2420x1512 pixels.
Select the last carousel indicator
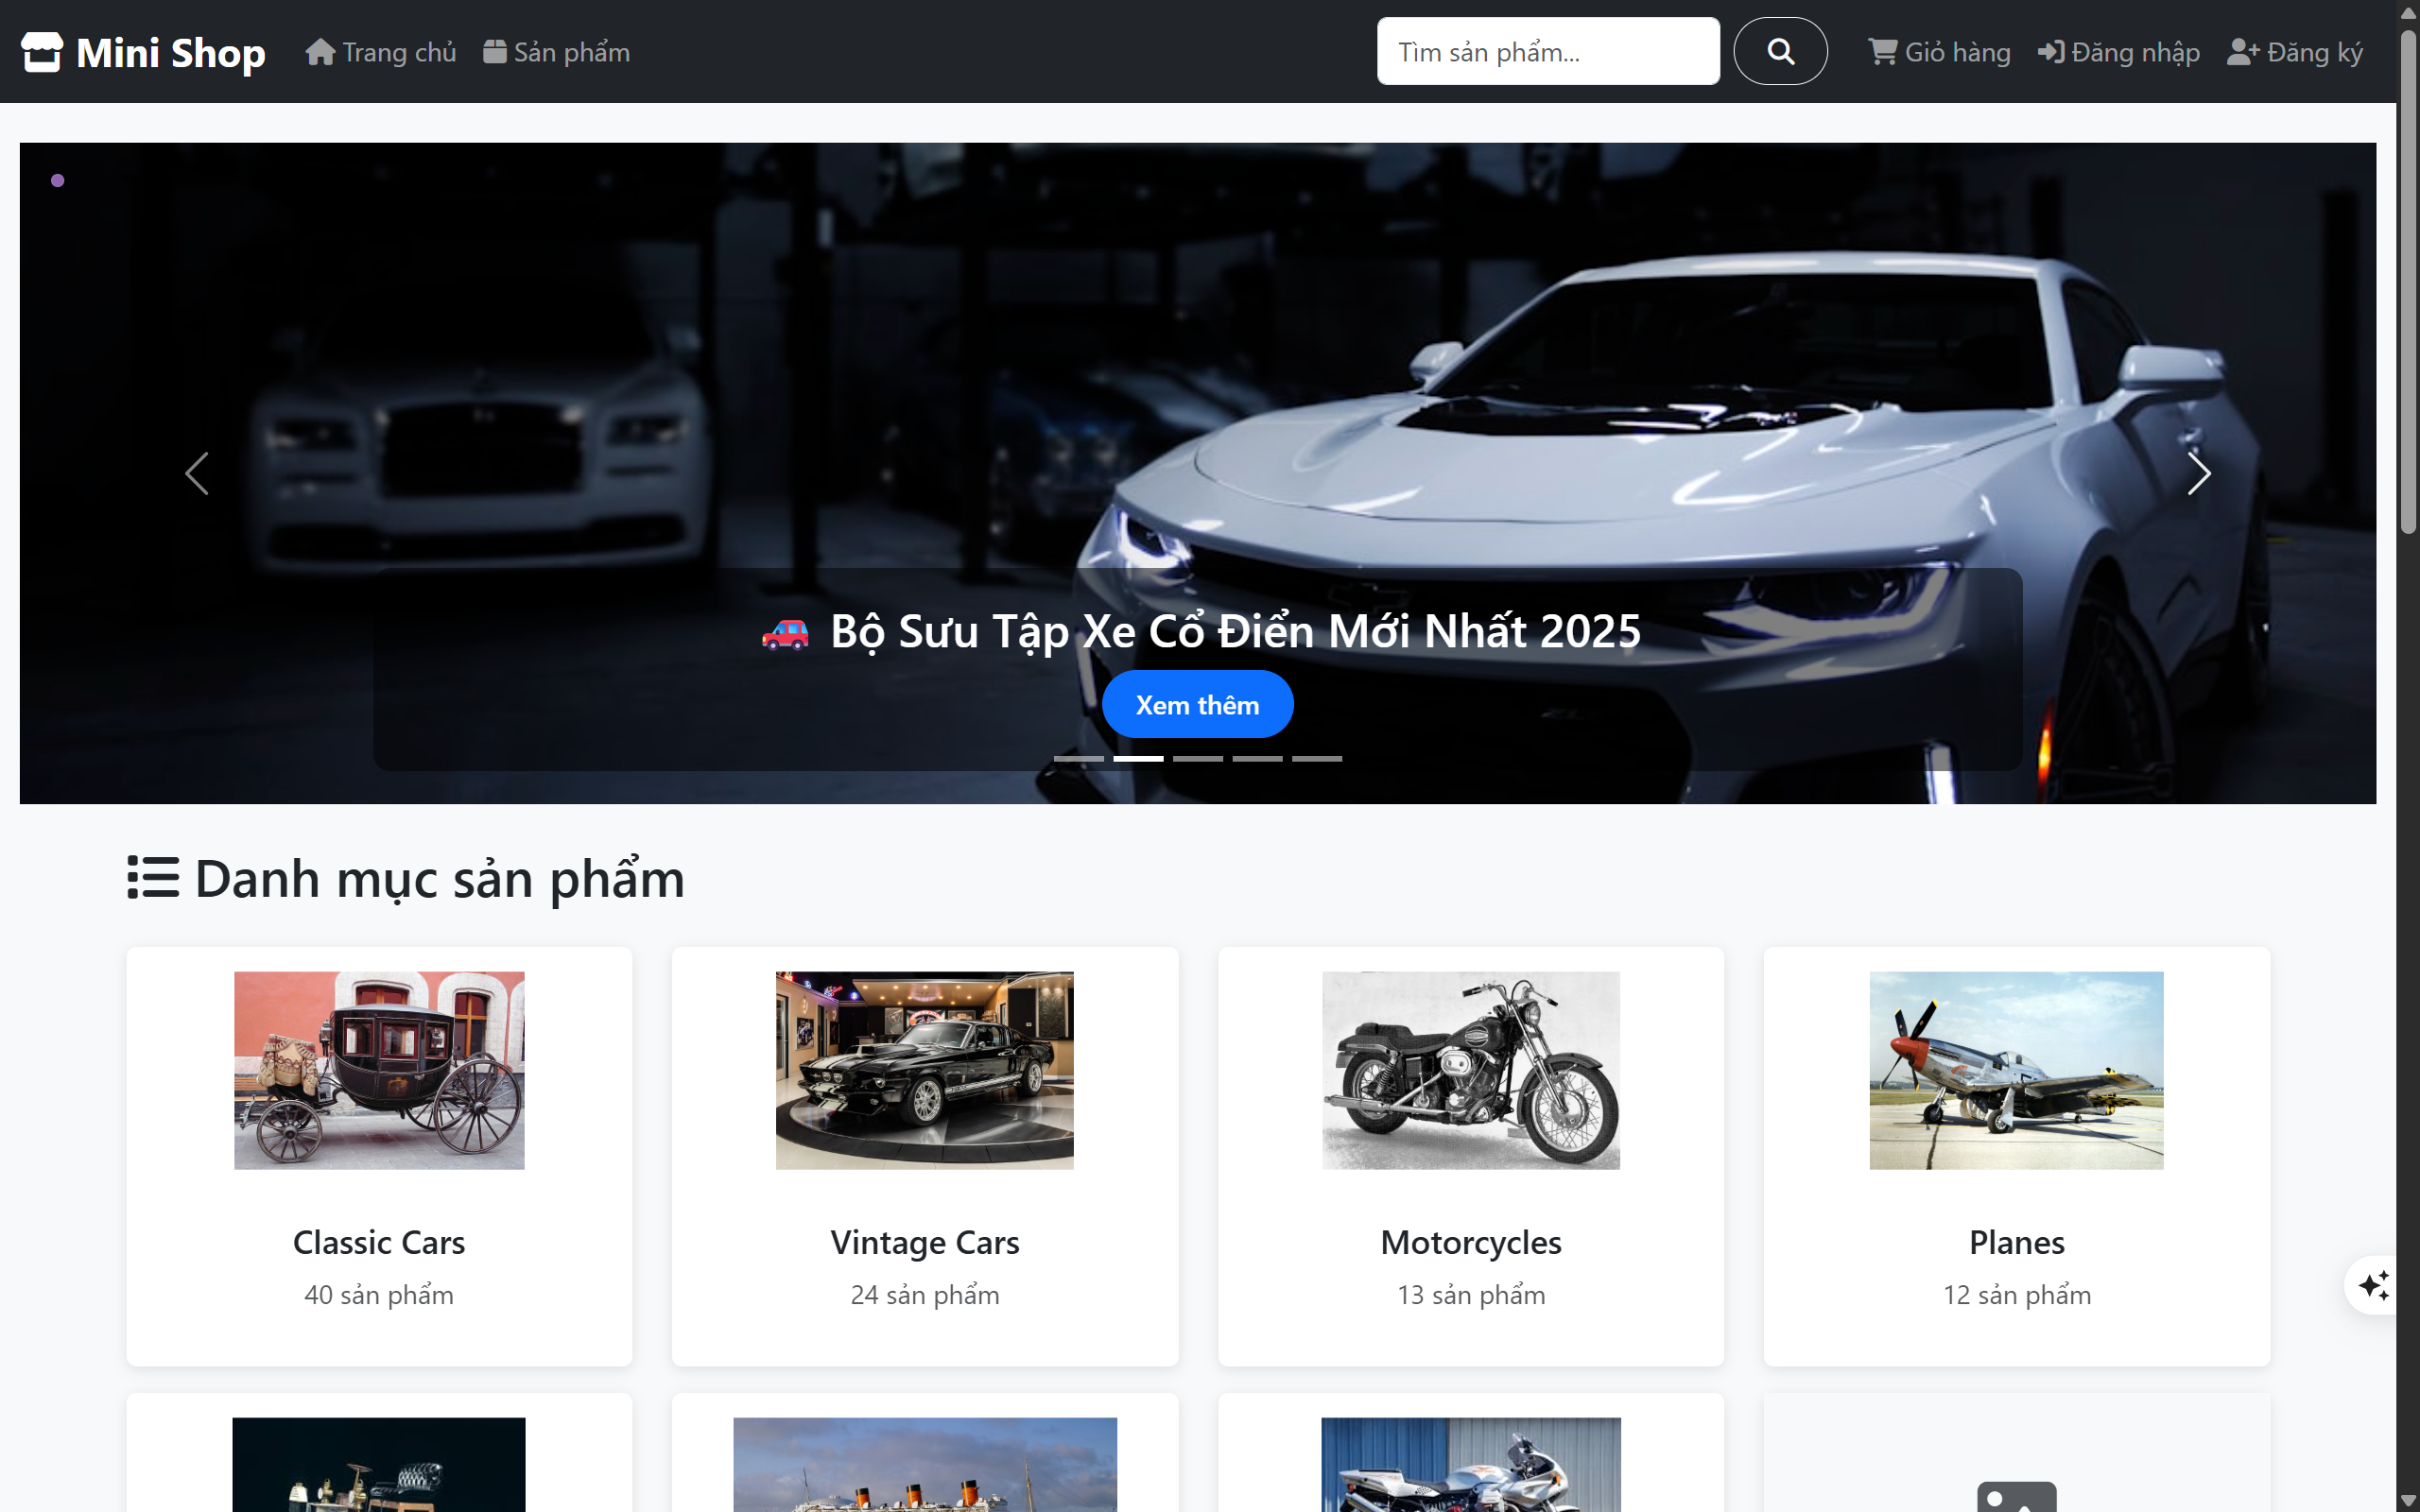pos(1318,757)
